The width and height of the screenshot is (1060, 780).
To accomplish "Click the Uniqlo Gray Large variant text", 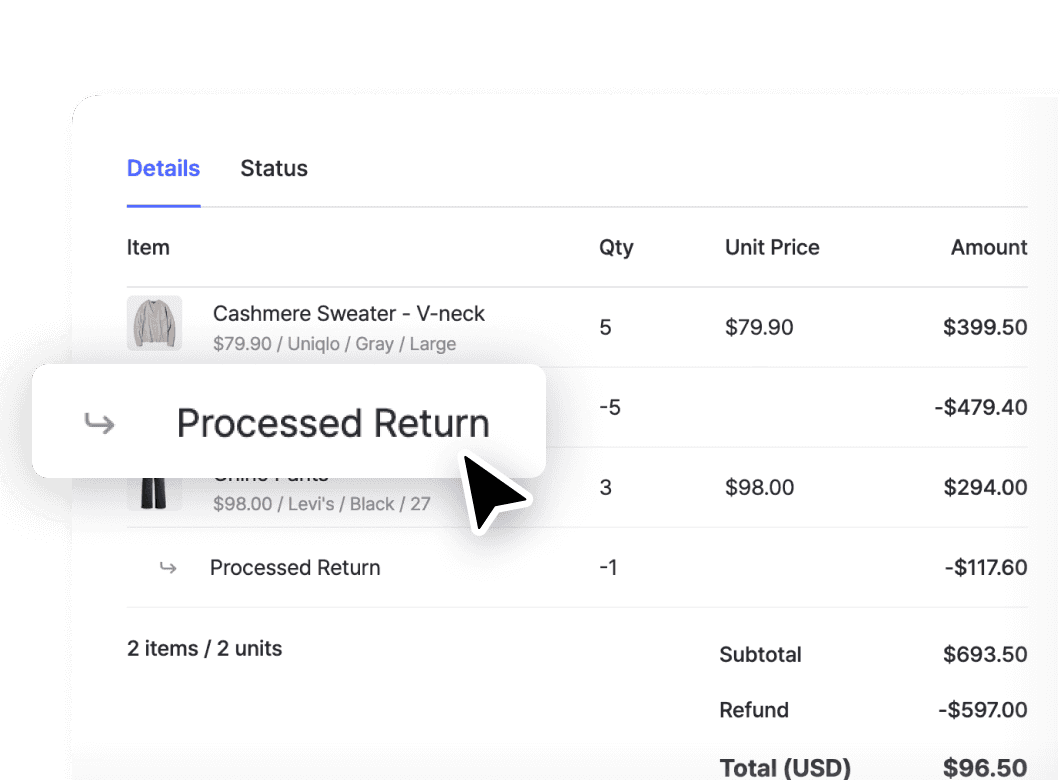I will [335, 344].
